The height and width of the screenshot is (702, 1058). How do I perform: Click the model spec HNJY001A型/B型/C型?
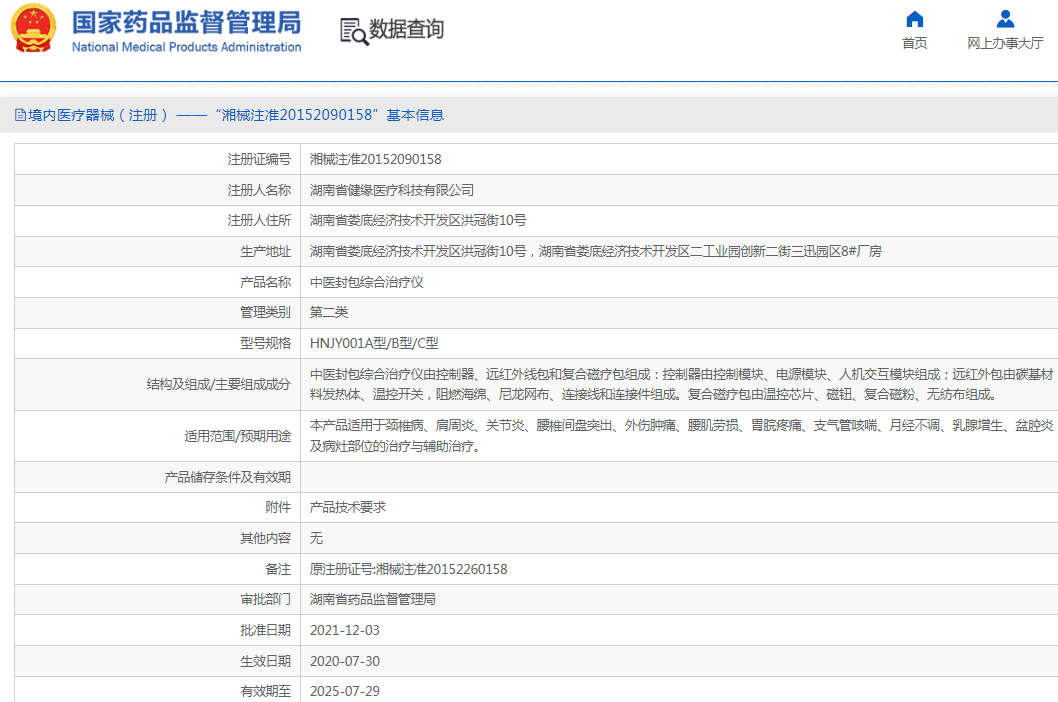coord(373,343)
